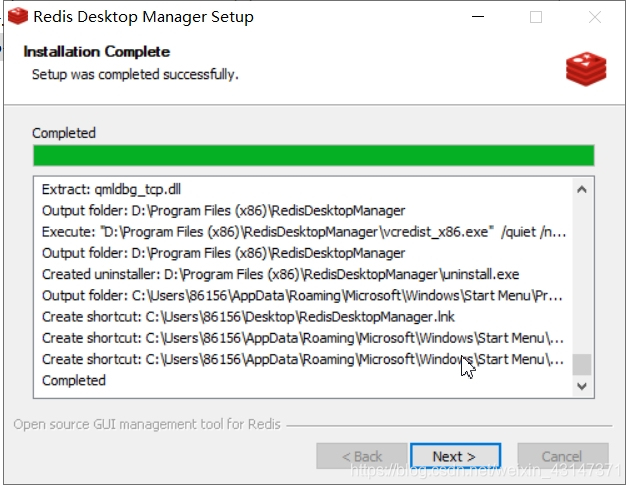Select the 'Output folder: C:\Users\86156' log line
630x489 pixels.
point(302,296)
